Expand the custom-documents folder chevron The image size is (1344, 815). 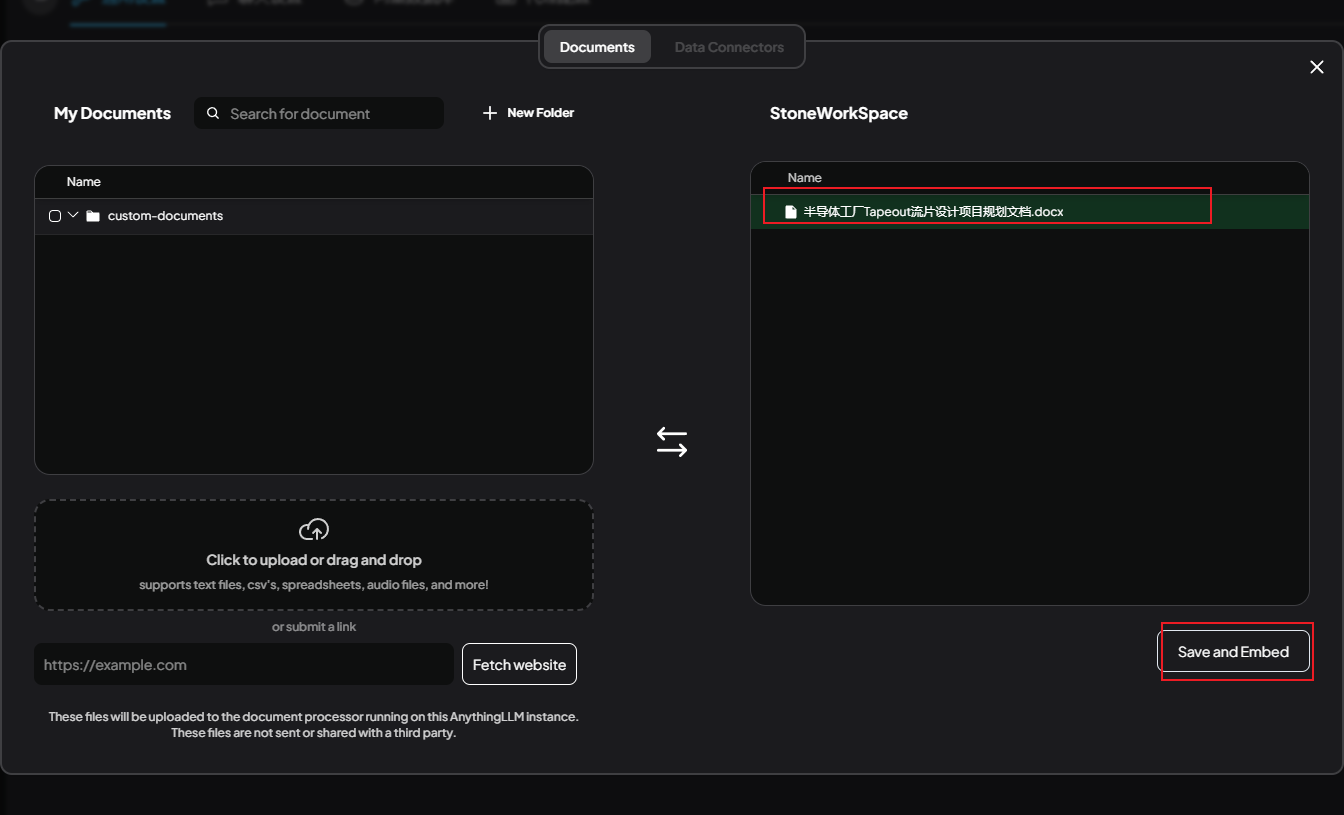click(x=73, y=216)
